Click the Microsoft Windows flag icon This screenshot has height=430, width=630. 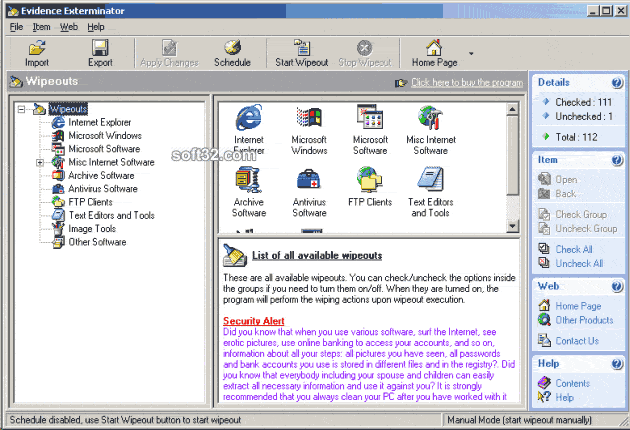tap(309, 117)
